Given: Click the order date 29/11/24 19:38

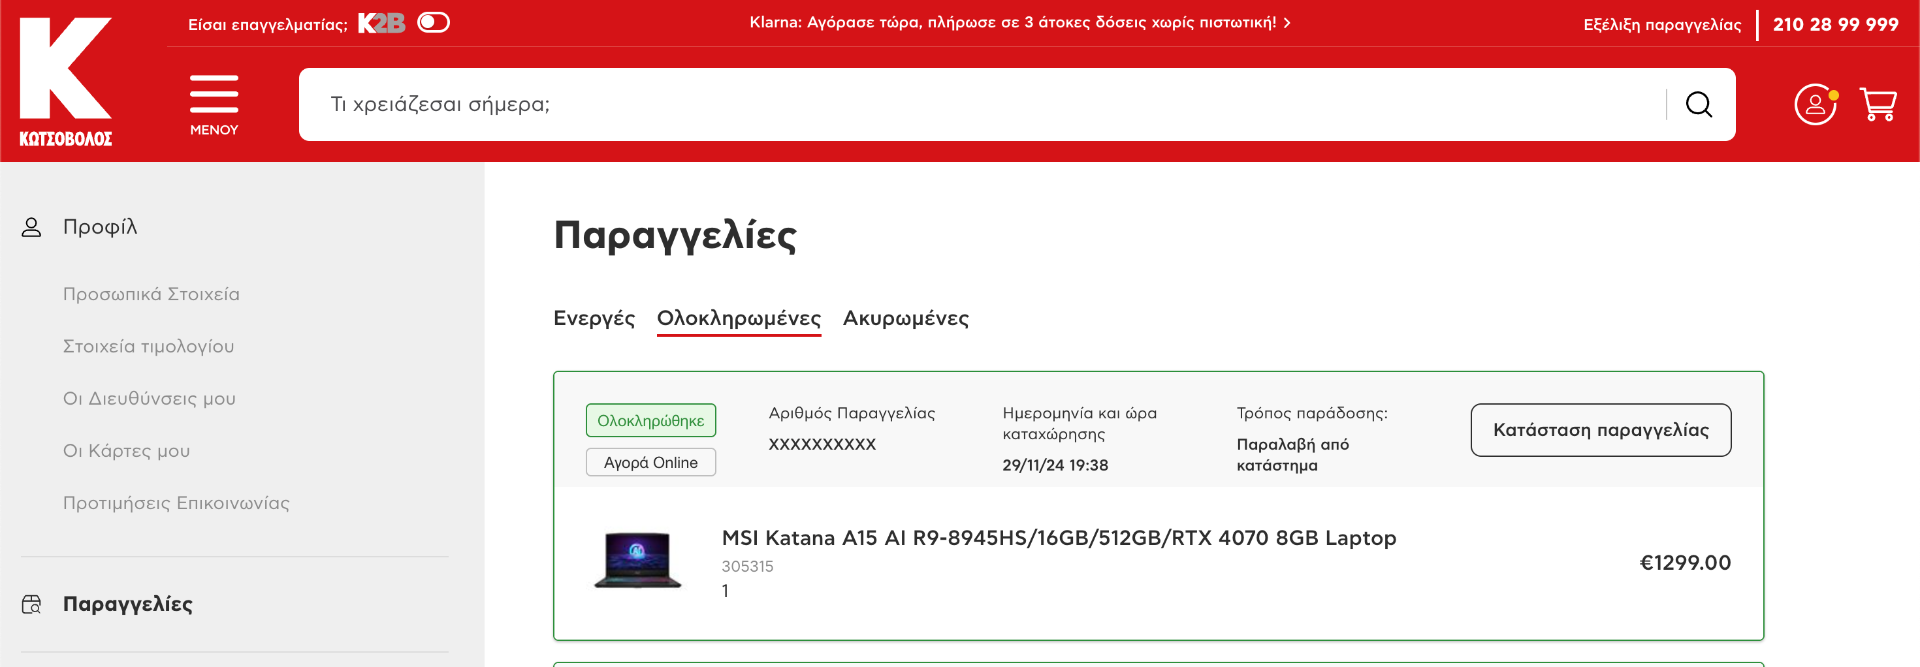Looking at the screenshot, I should [1055, 465].
